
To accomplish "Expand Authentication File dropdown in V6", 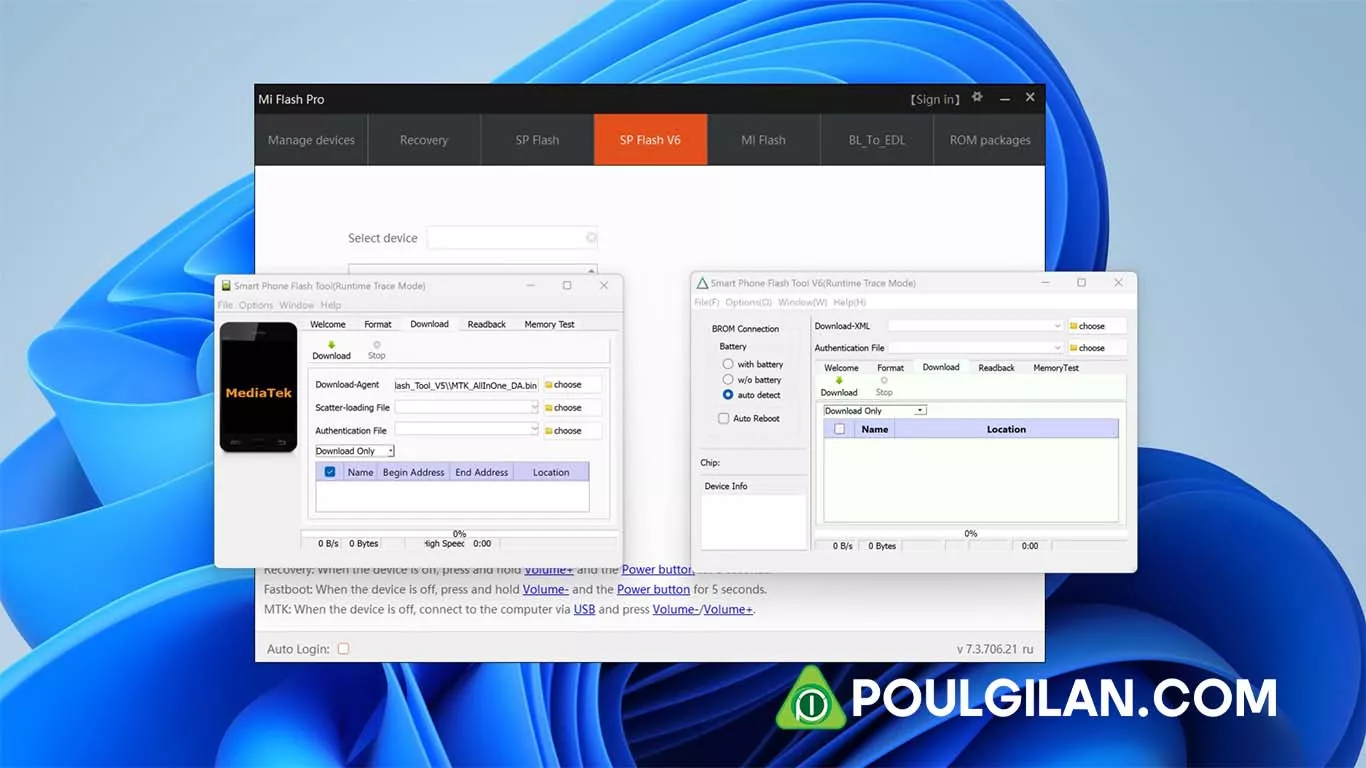I will 1058,348.
